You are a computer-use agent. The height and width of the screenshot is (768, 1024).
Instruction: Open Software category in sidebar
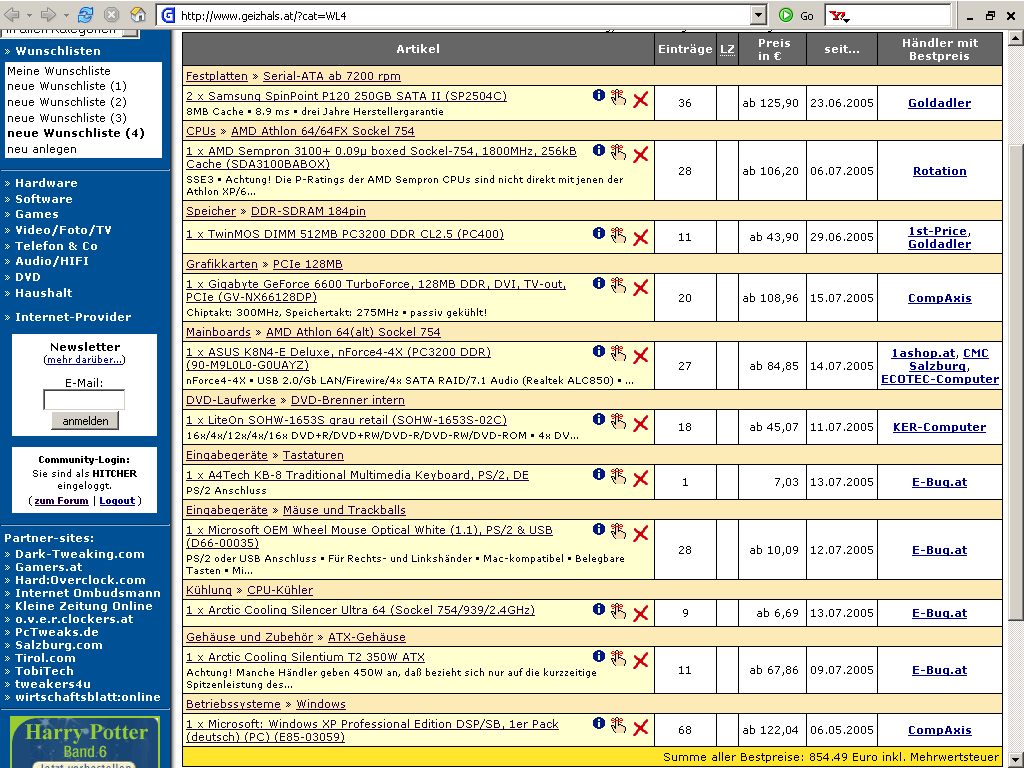click(44, 199)
